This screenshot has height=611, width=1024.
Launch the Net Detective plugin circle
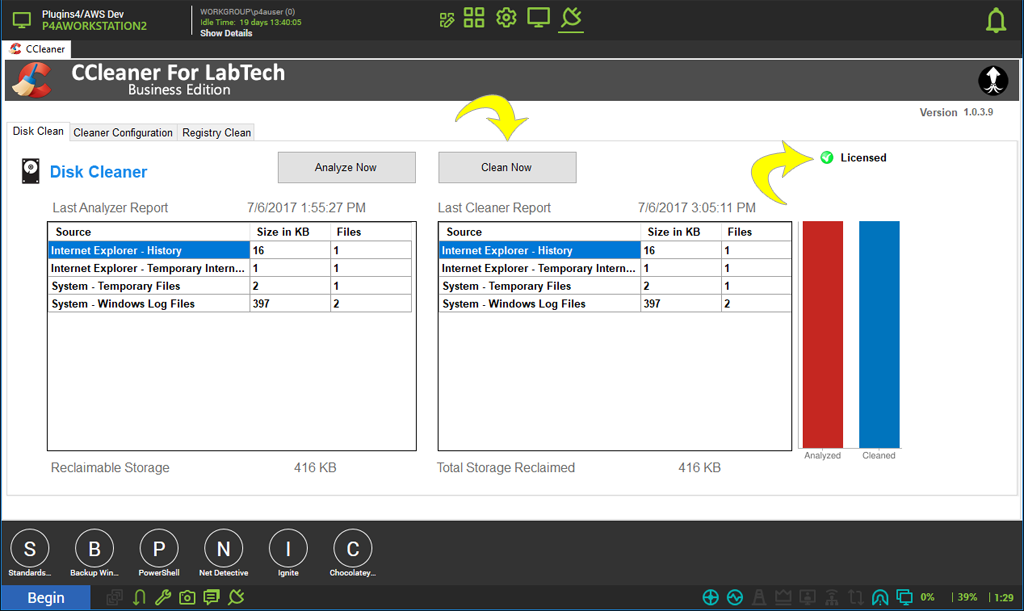[x=223, y=549]
